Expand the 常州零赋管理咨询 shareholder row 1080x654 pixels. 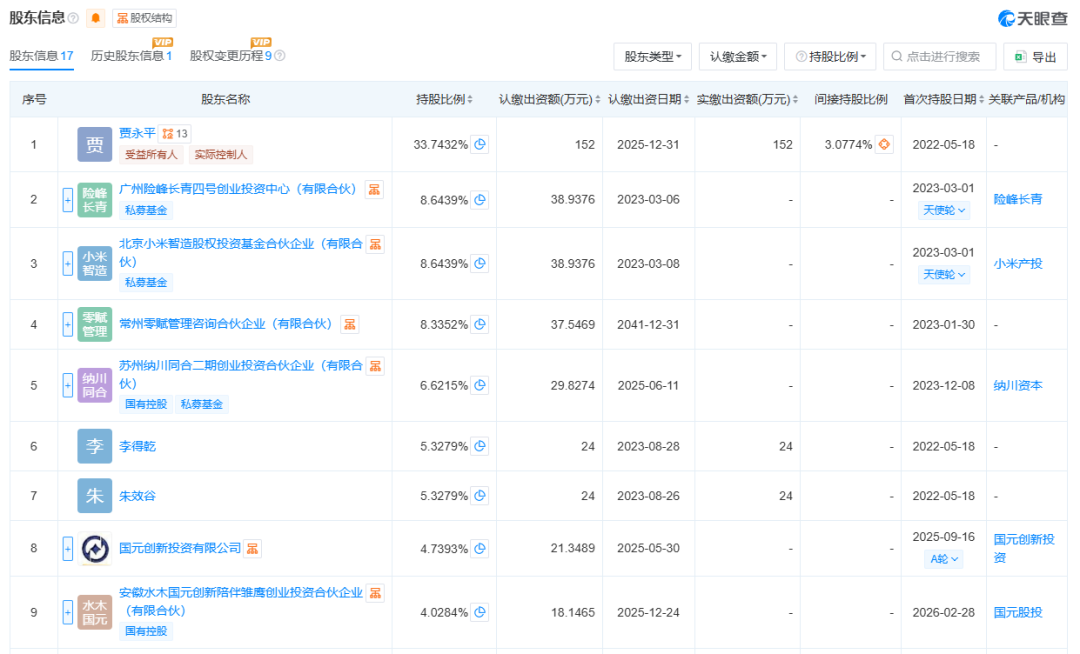(x=68, y=324)
